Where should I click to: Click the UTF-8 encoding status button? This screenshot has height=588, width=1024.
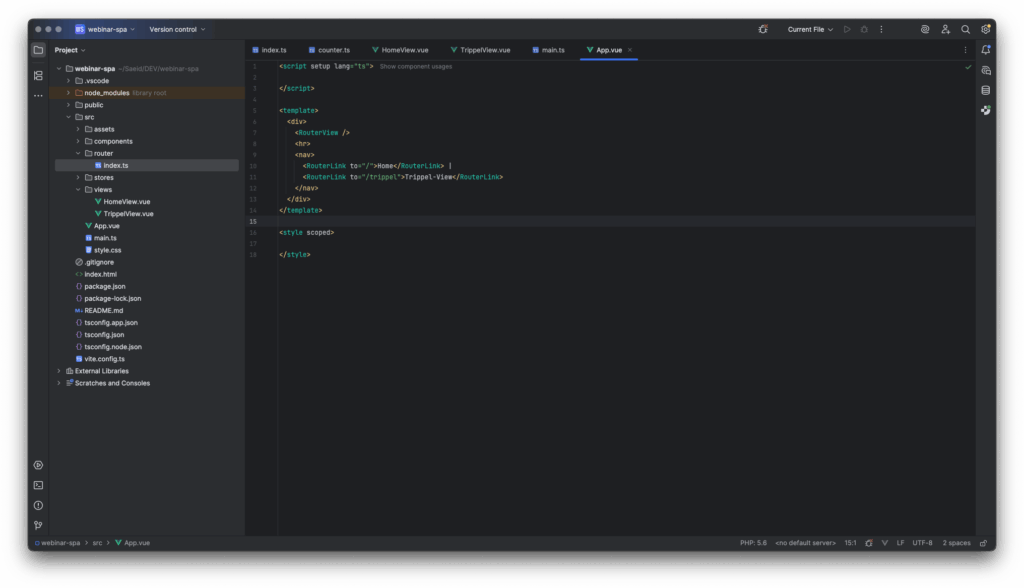pos(922,543)
